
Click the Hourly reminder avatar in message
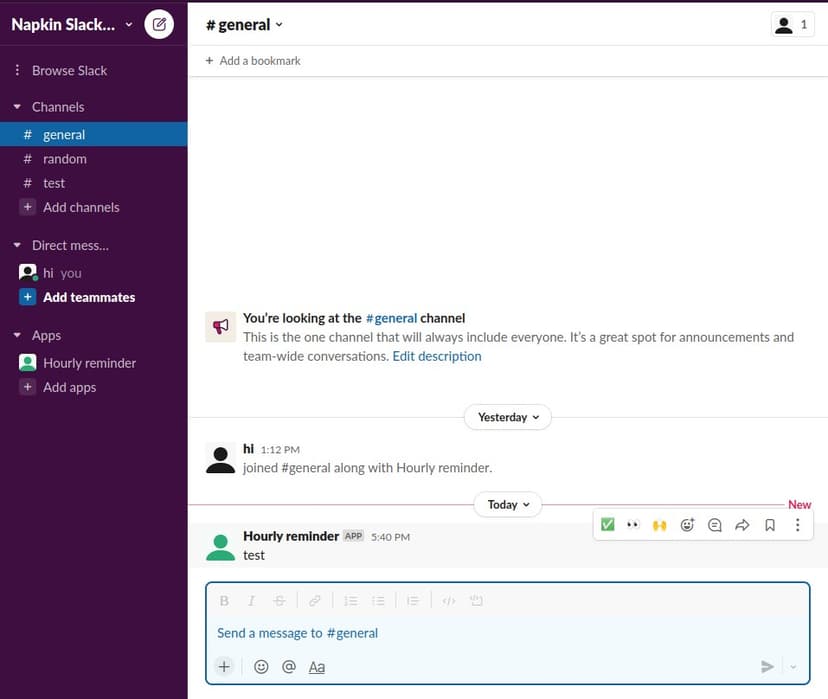coord(220,546)
